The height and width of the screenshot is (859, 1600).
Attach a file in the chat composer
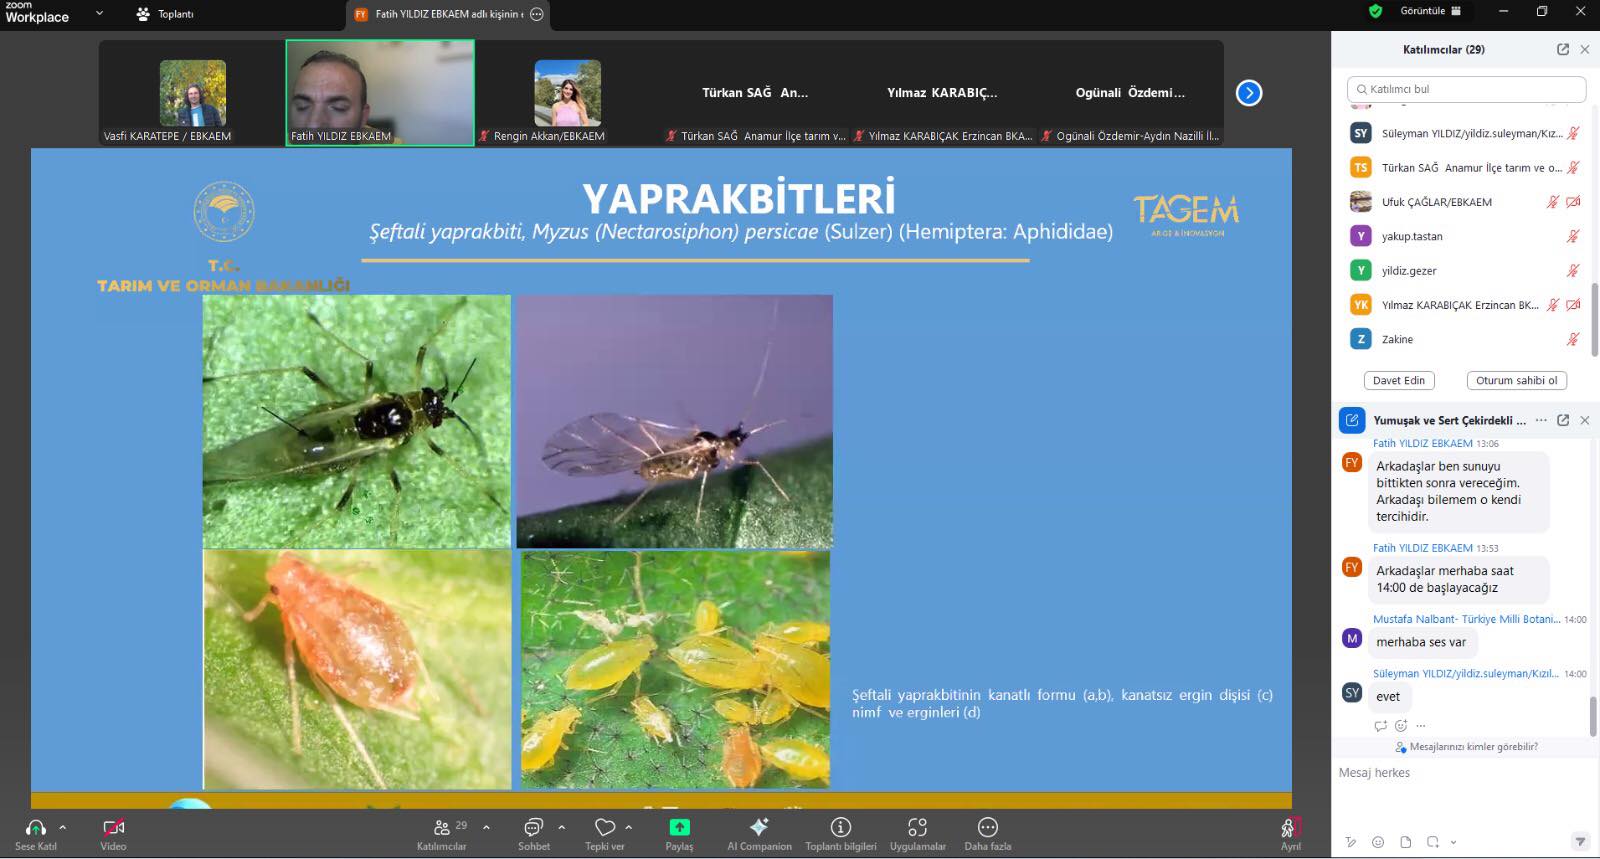pyautogui.click(x=1405, y=842)
